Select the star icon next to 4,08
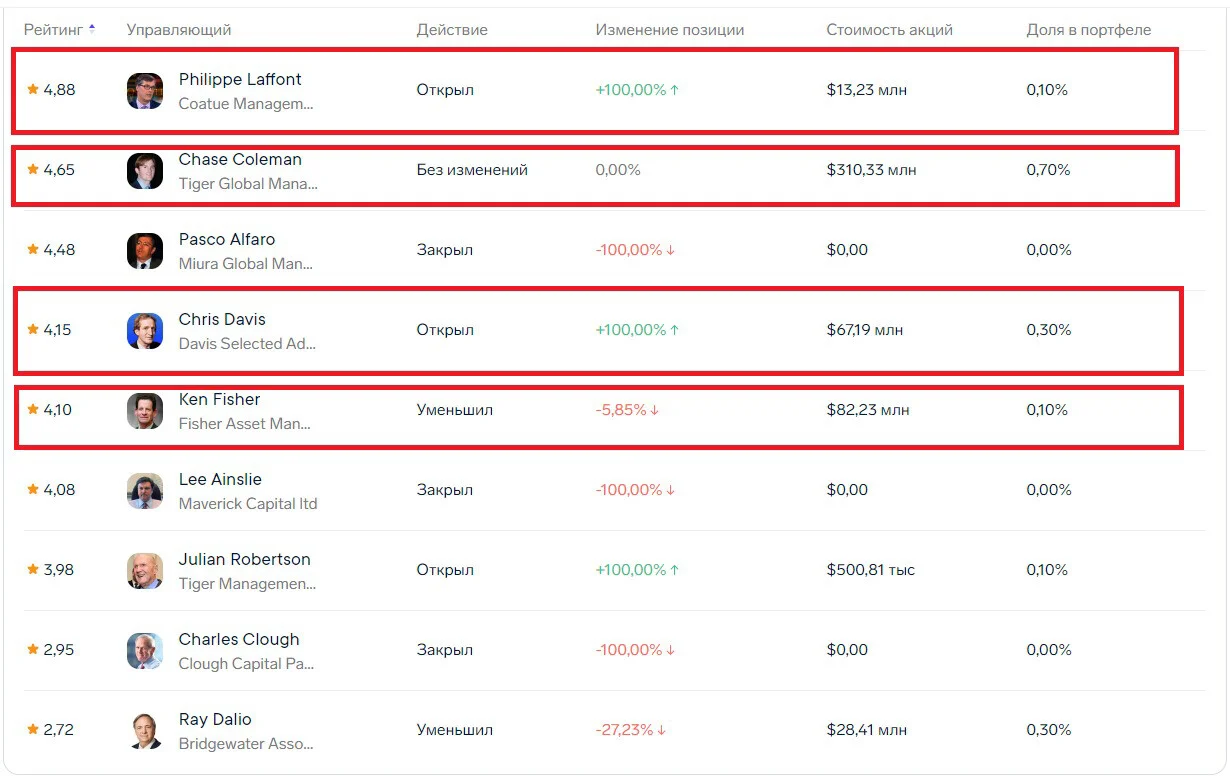Screen dimensions: 1230x778 [33, 489]
